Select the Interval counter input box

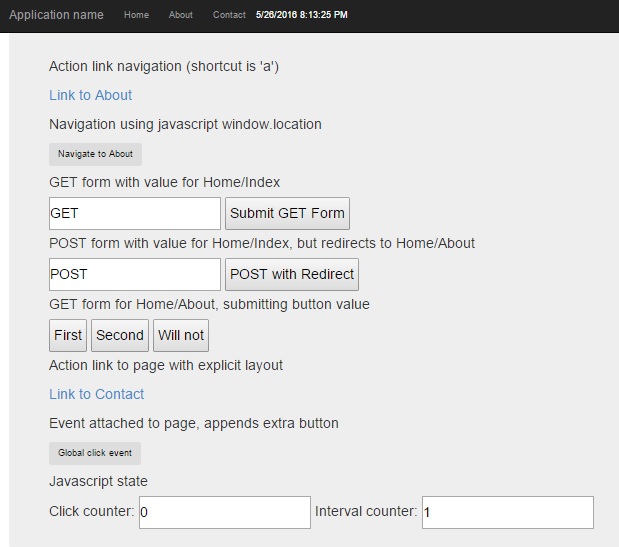508,512
